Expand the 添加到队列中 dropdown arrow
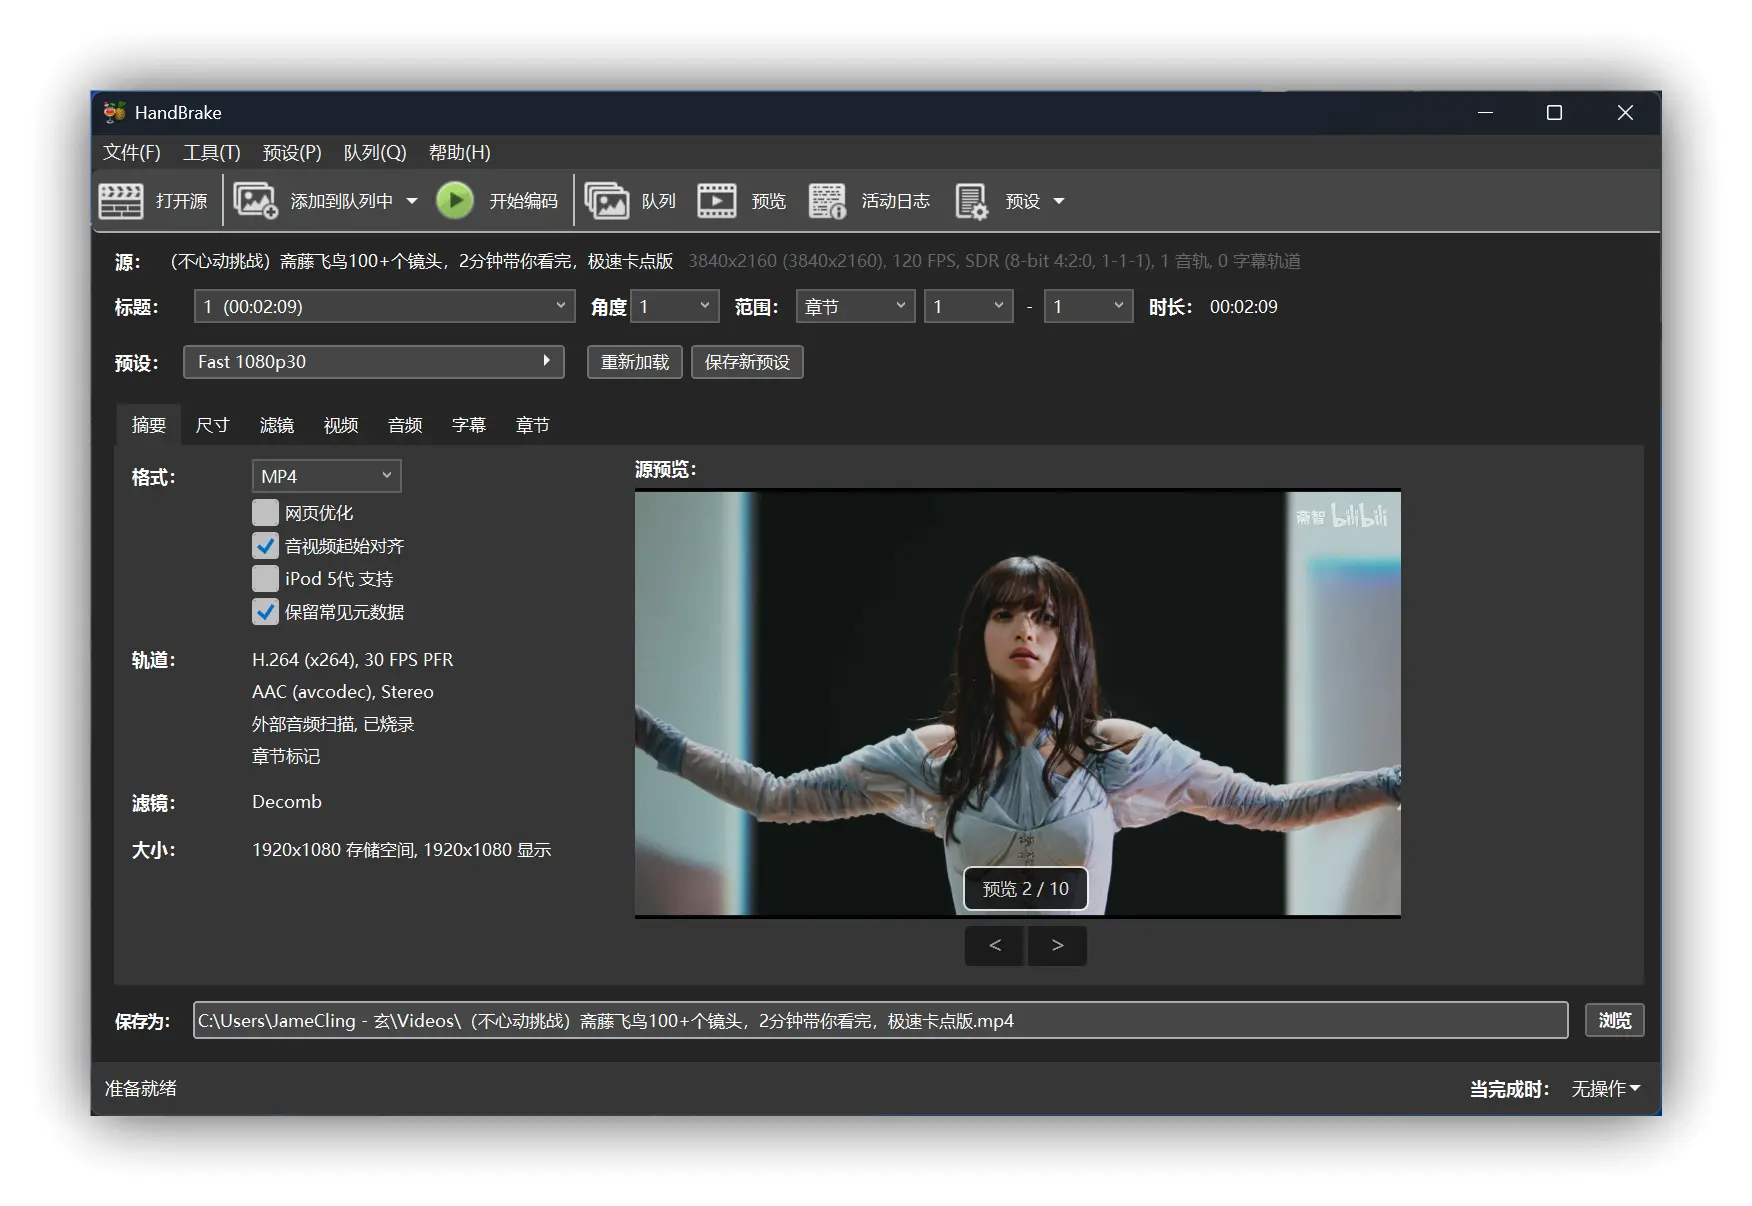The width and height of the screenshot is (1752, 1206). 412,201
